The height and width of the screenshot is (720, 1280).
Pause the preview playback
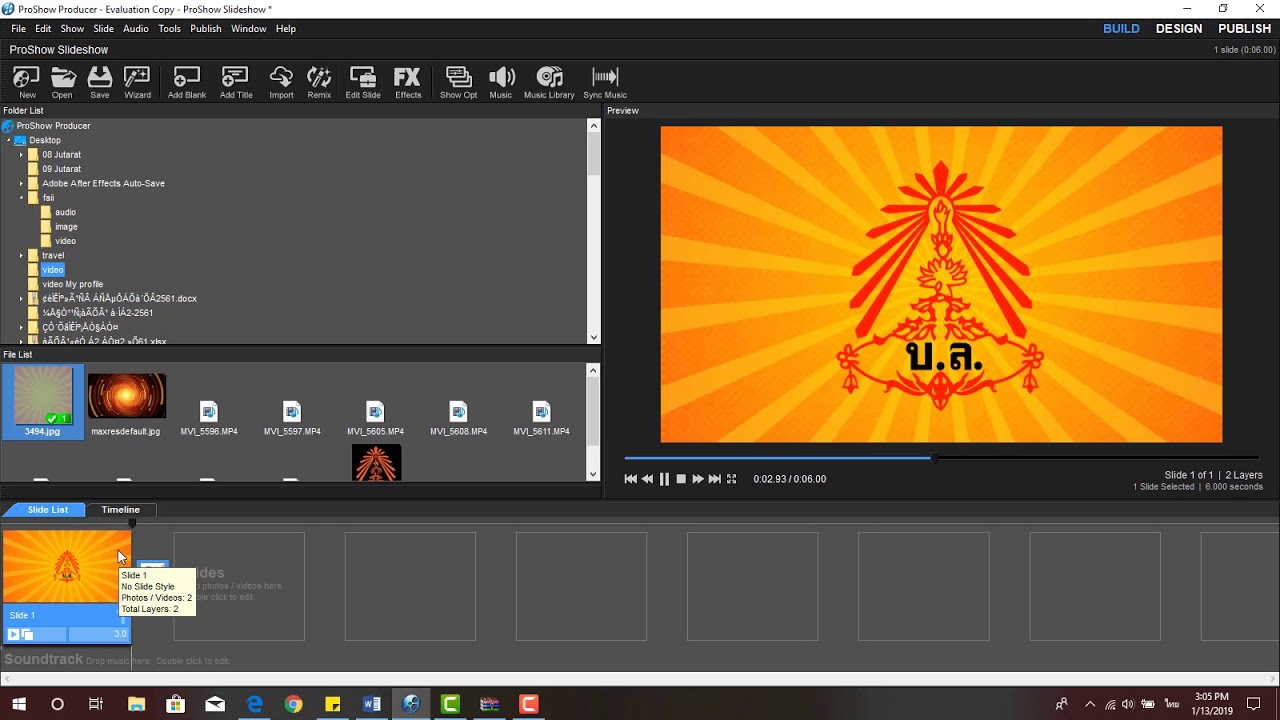(x=664, y=479)
